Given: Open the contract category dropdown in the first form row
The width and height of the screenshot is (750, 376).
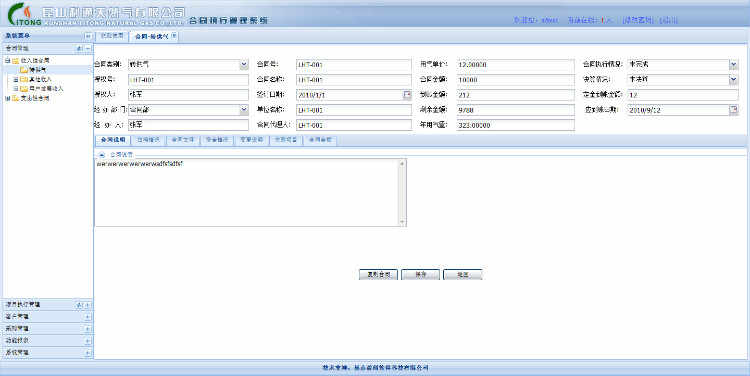Looking at the screenshot, I should tap(244, 64).
